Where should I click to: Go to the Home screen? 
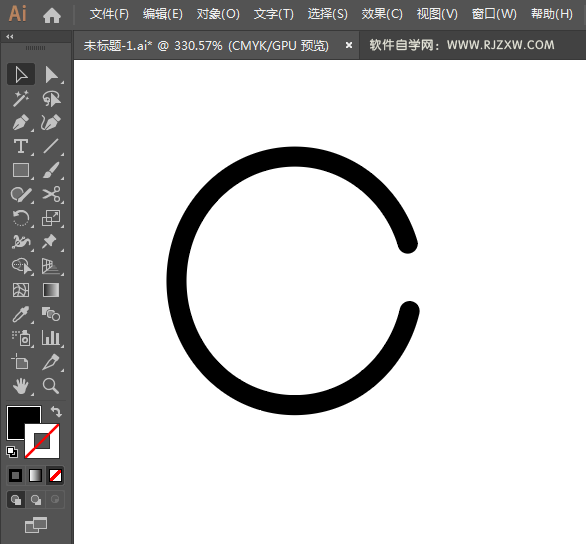52,15
